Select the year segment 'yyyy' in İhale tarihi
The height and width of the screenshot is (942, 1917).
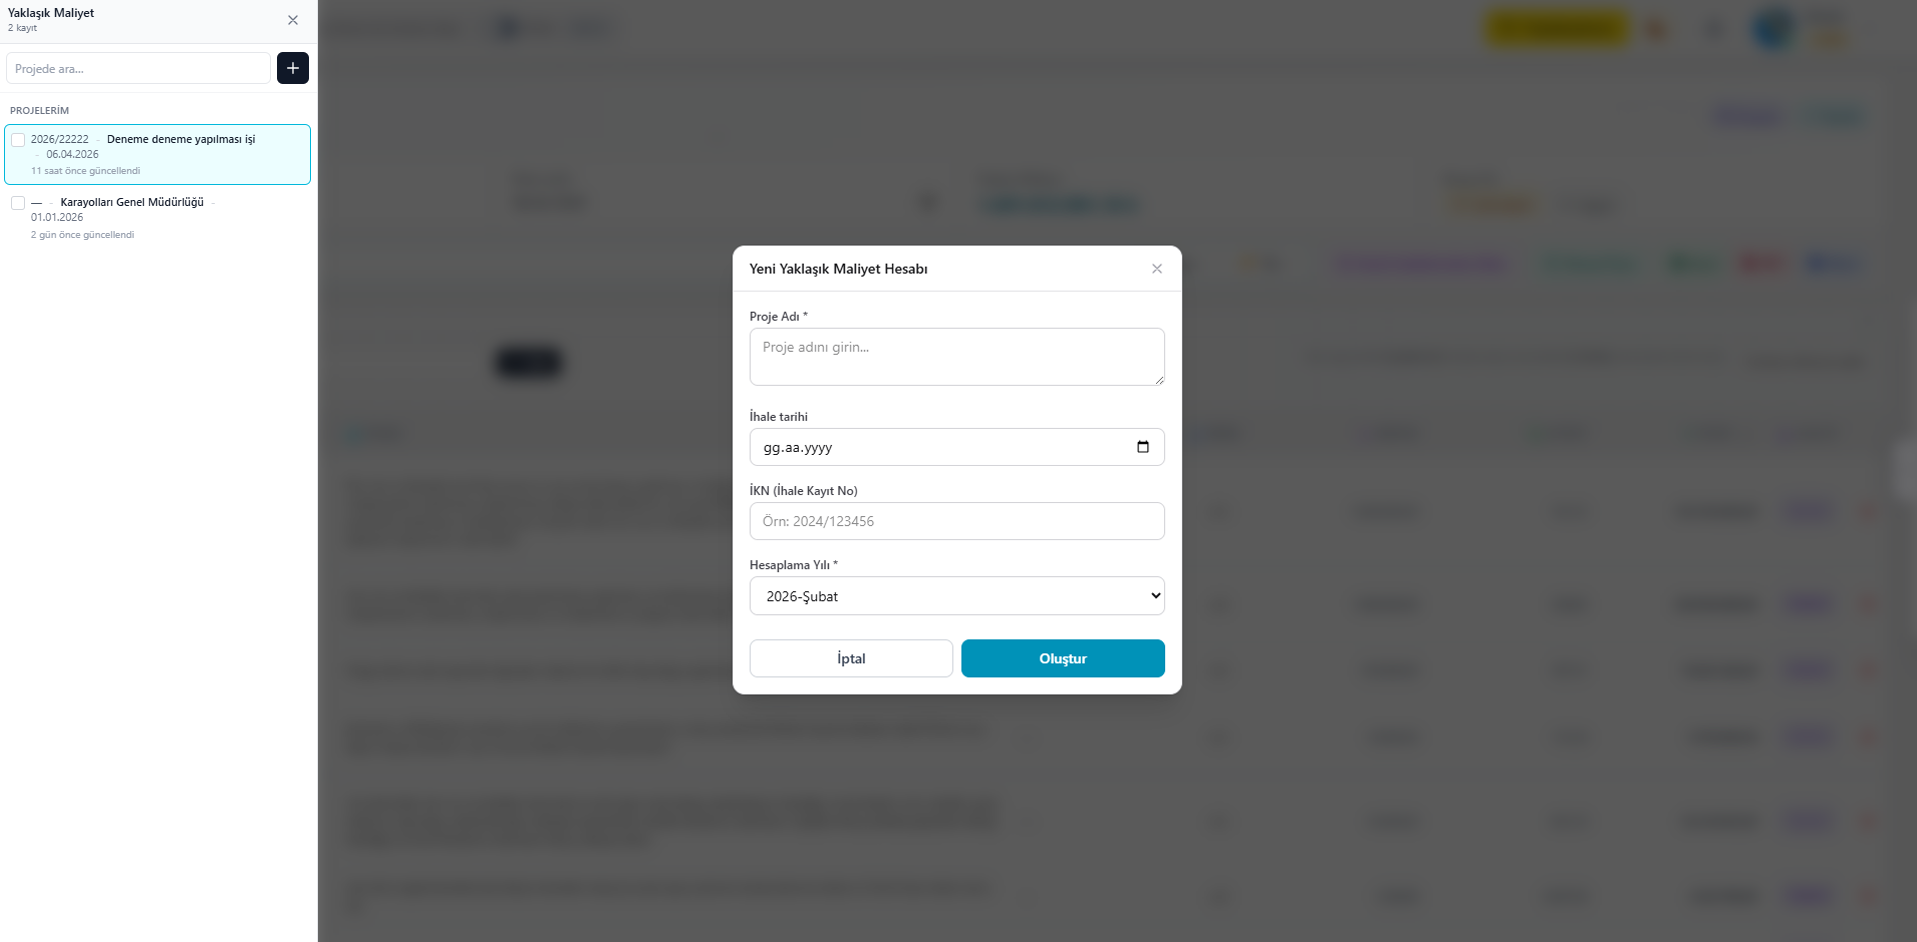[x=818, y=448]
